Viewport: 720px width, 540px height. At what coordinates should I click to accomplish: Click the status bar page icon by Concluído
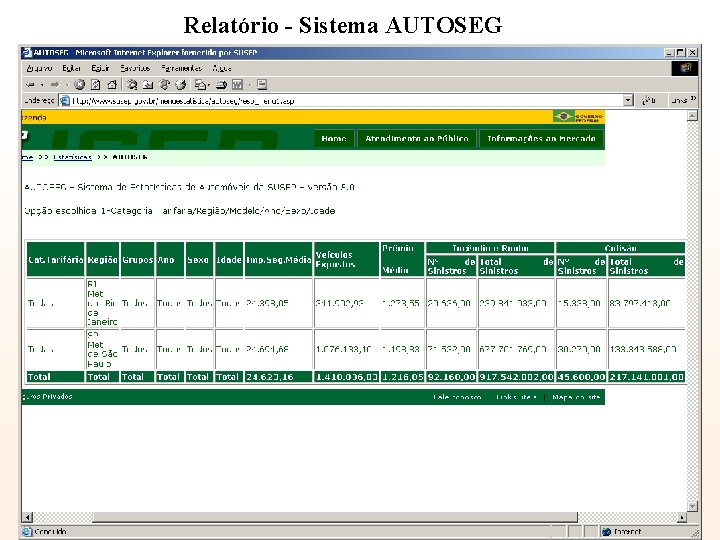tap(27, 532)
